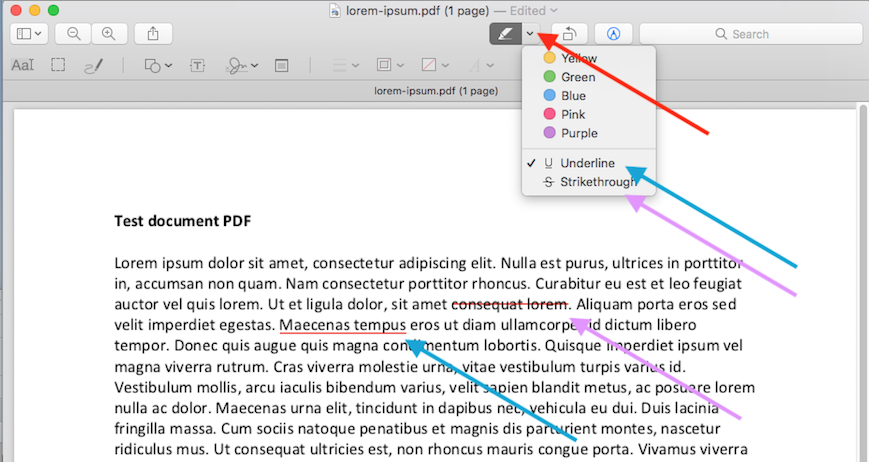Click the lorem-ipsum.pdf document icon in title
The height and width of the screenshot is (462, 869).
tap(334, 11)
